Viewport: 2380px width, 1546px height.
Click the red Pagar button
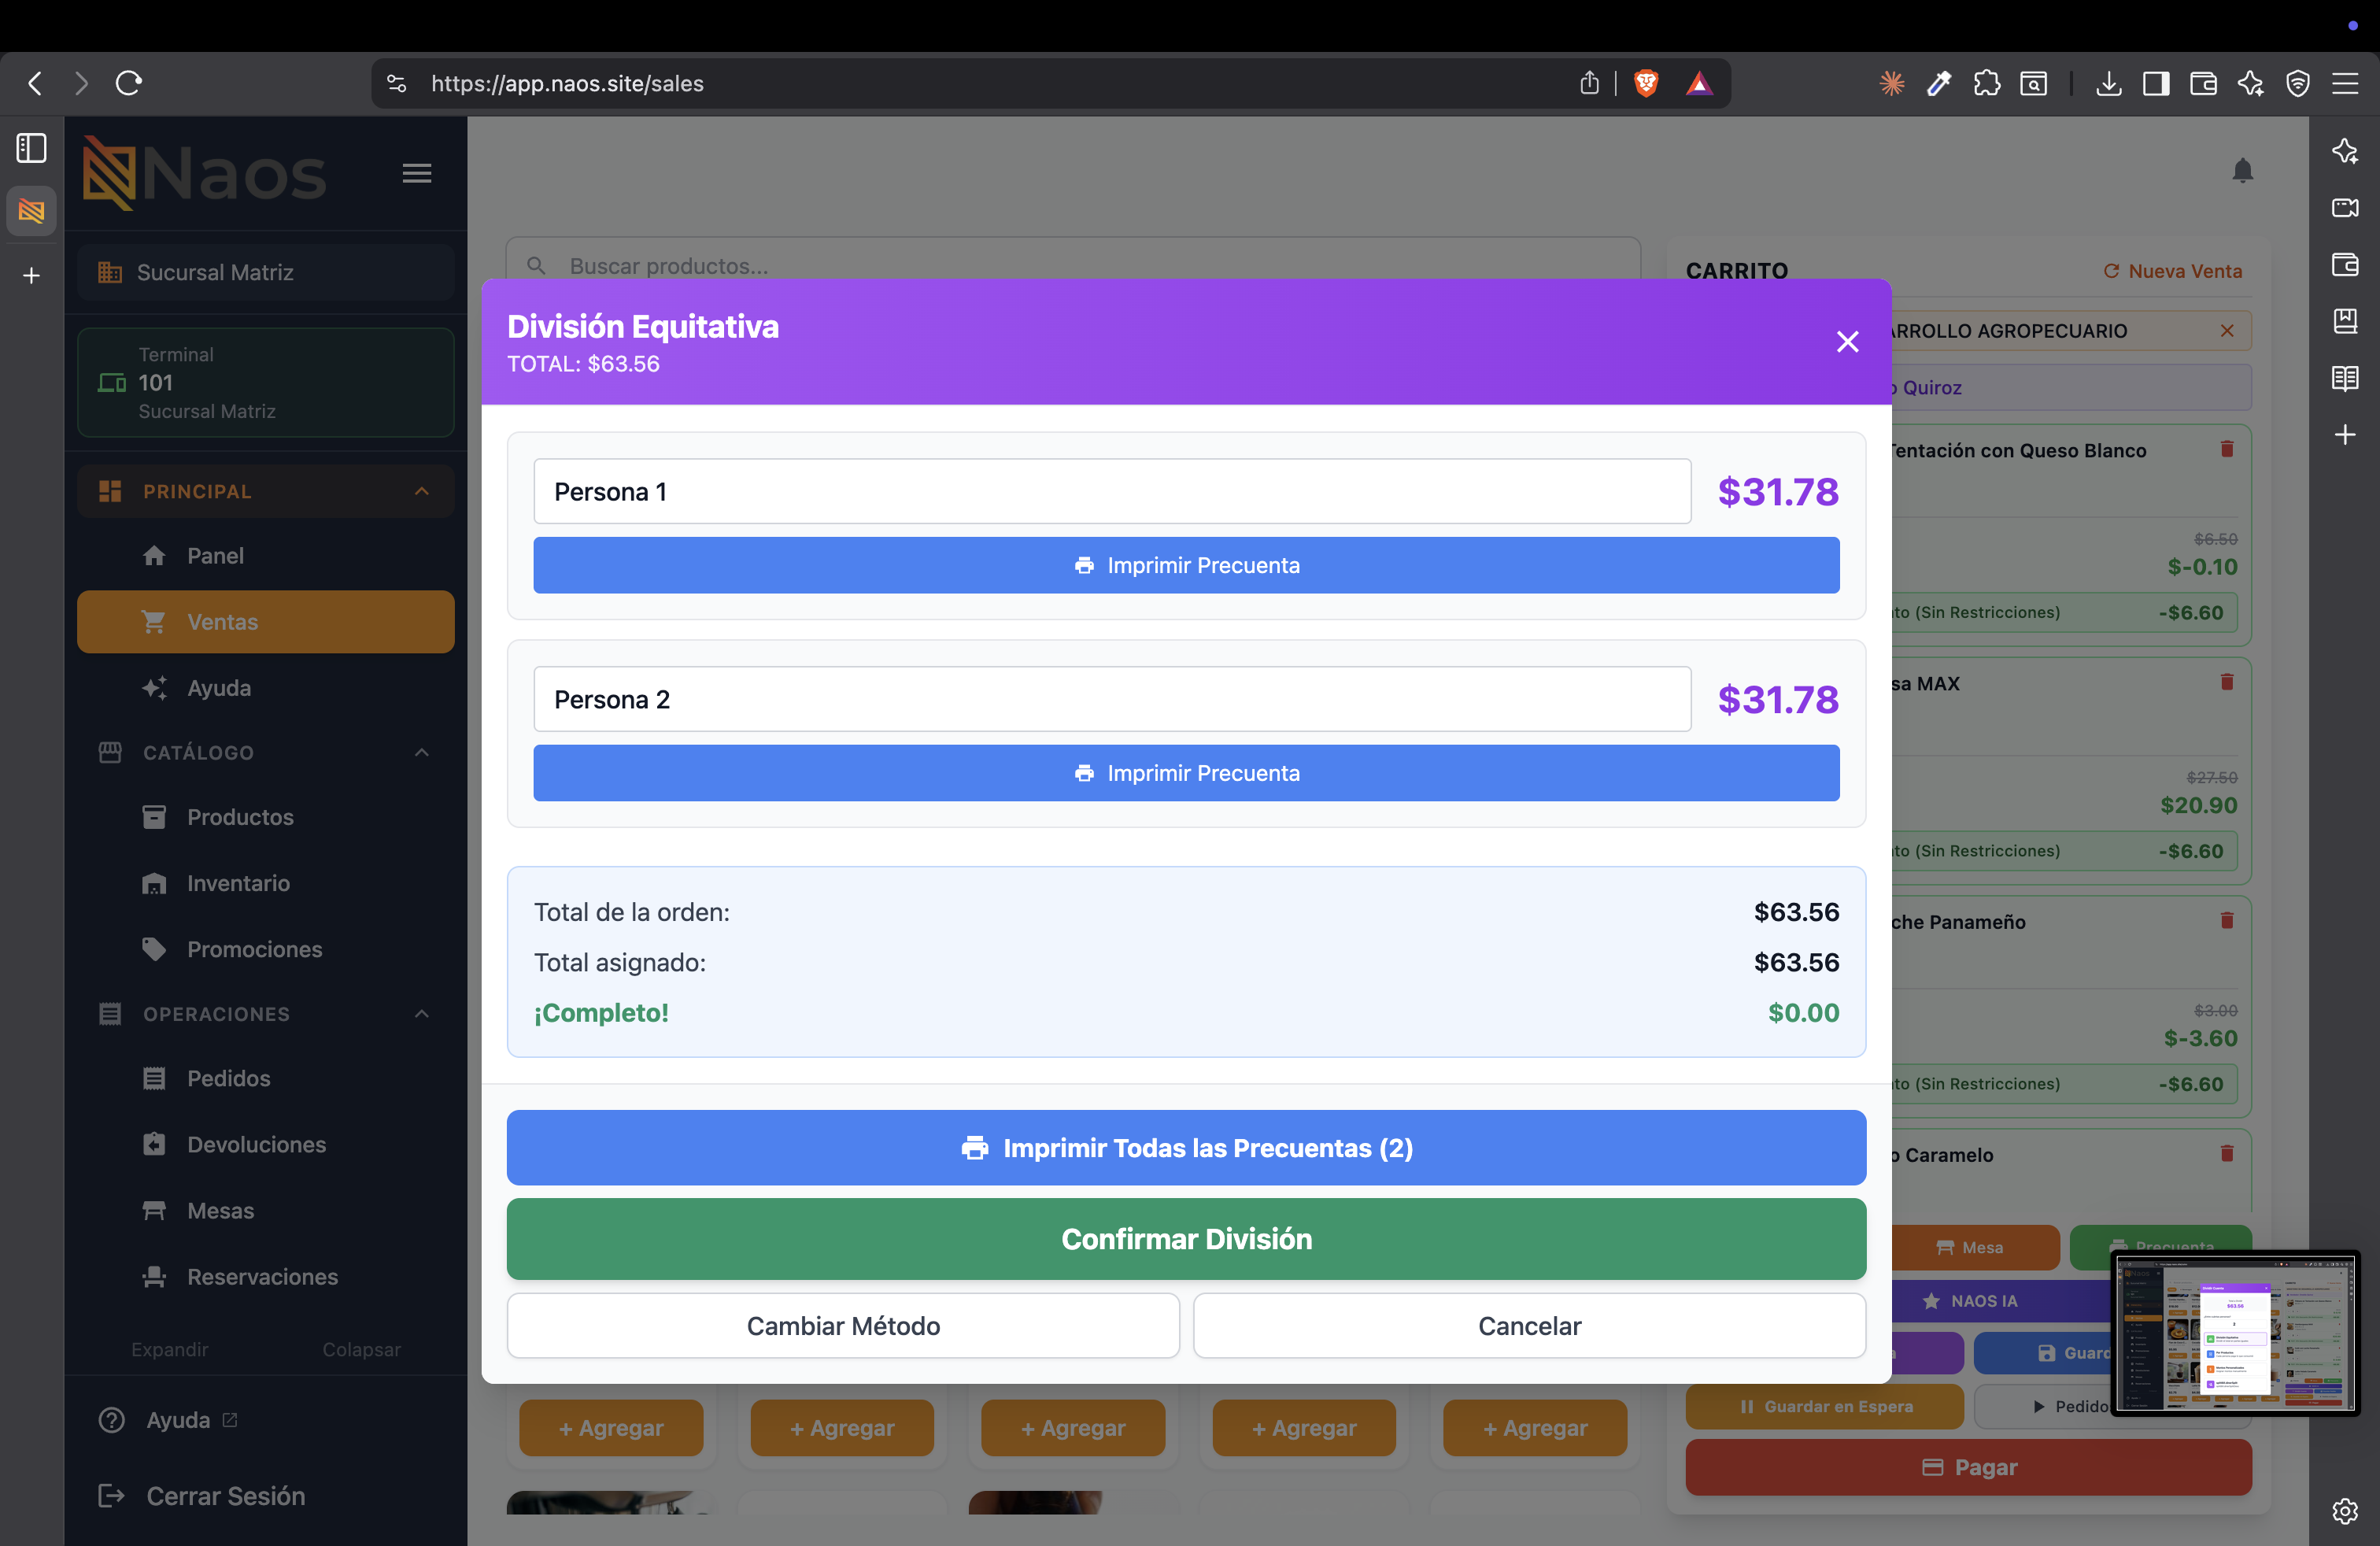coord(1968,1467)
